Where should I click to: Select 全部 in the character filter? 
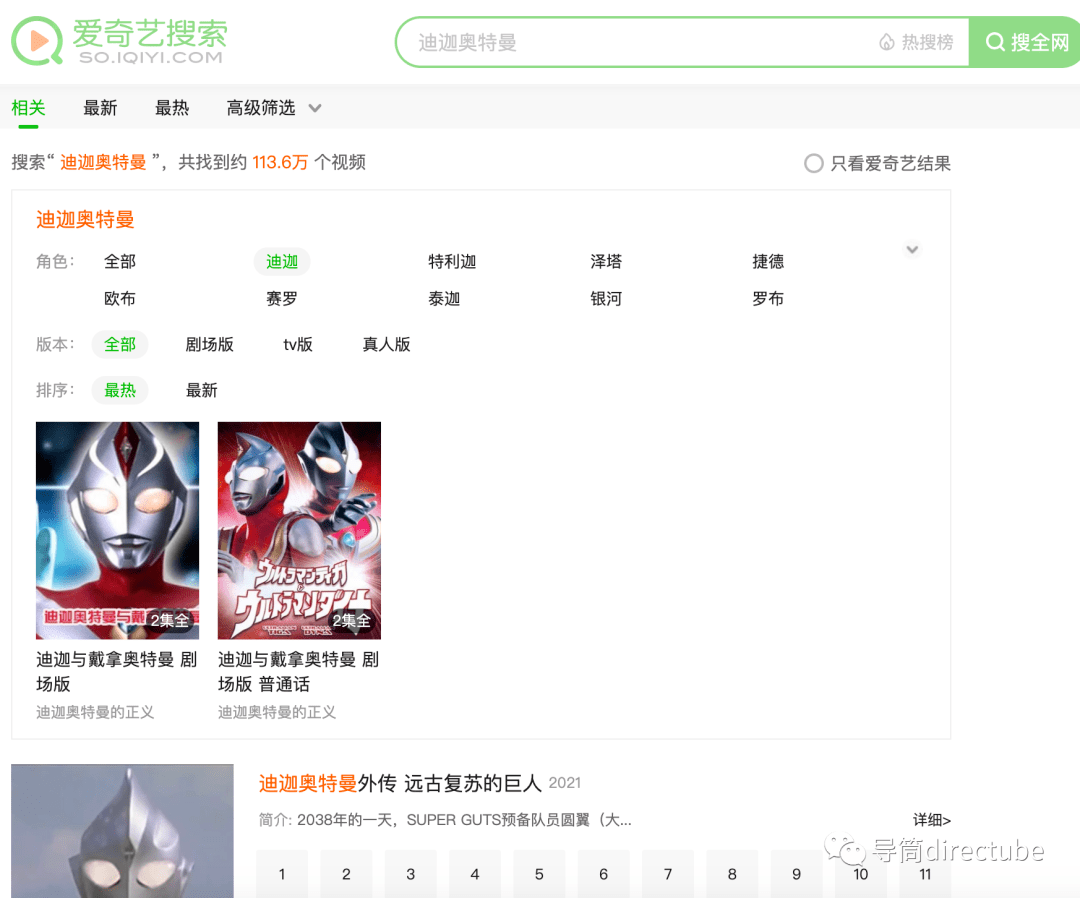[x=120, y=262]
